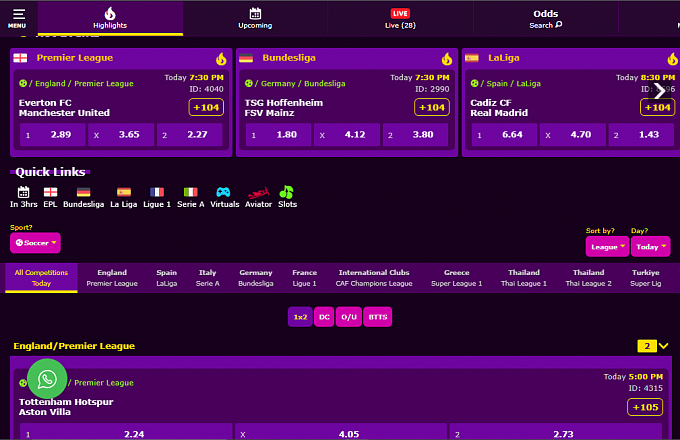Viewport: 680px width, 440px height.
Task: Choose Real Madrid win odds 1.43
Action: click(x=641, y=135)
